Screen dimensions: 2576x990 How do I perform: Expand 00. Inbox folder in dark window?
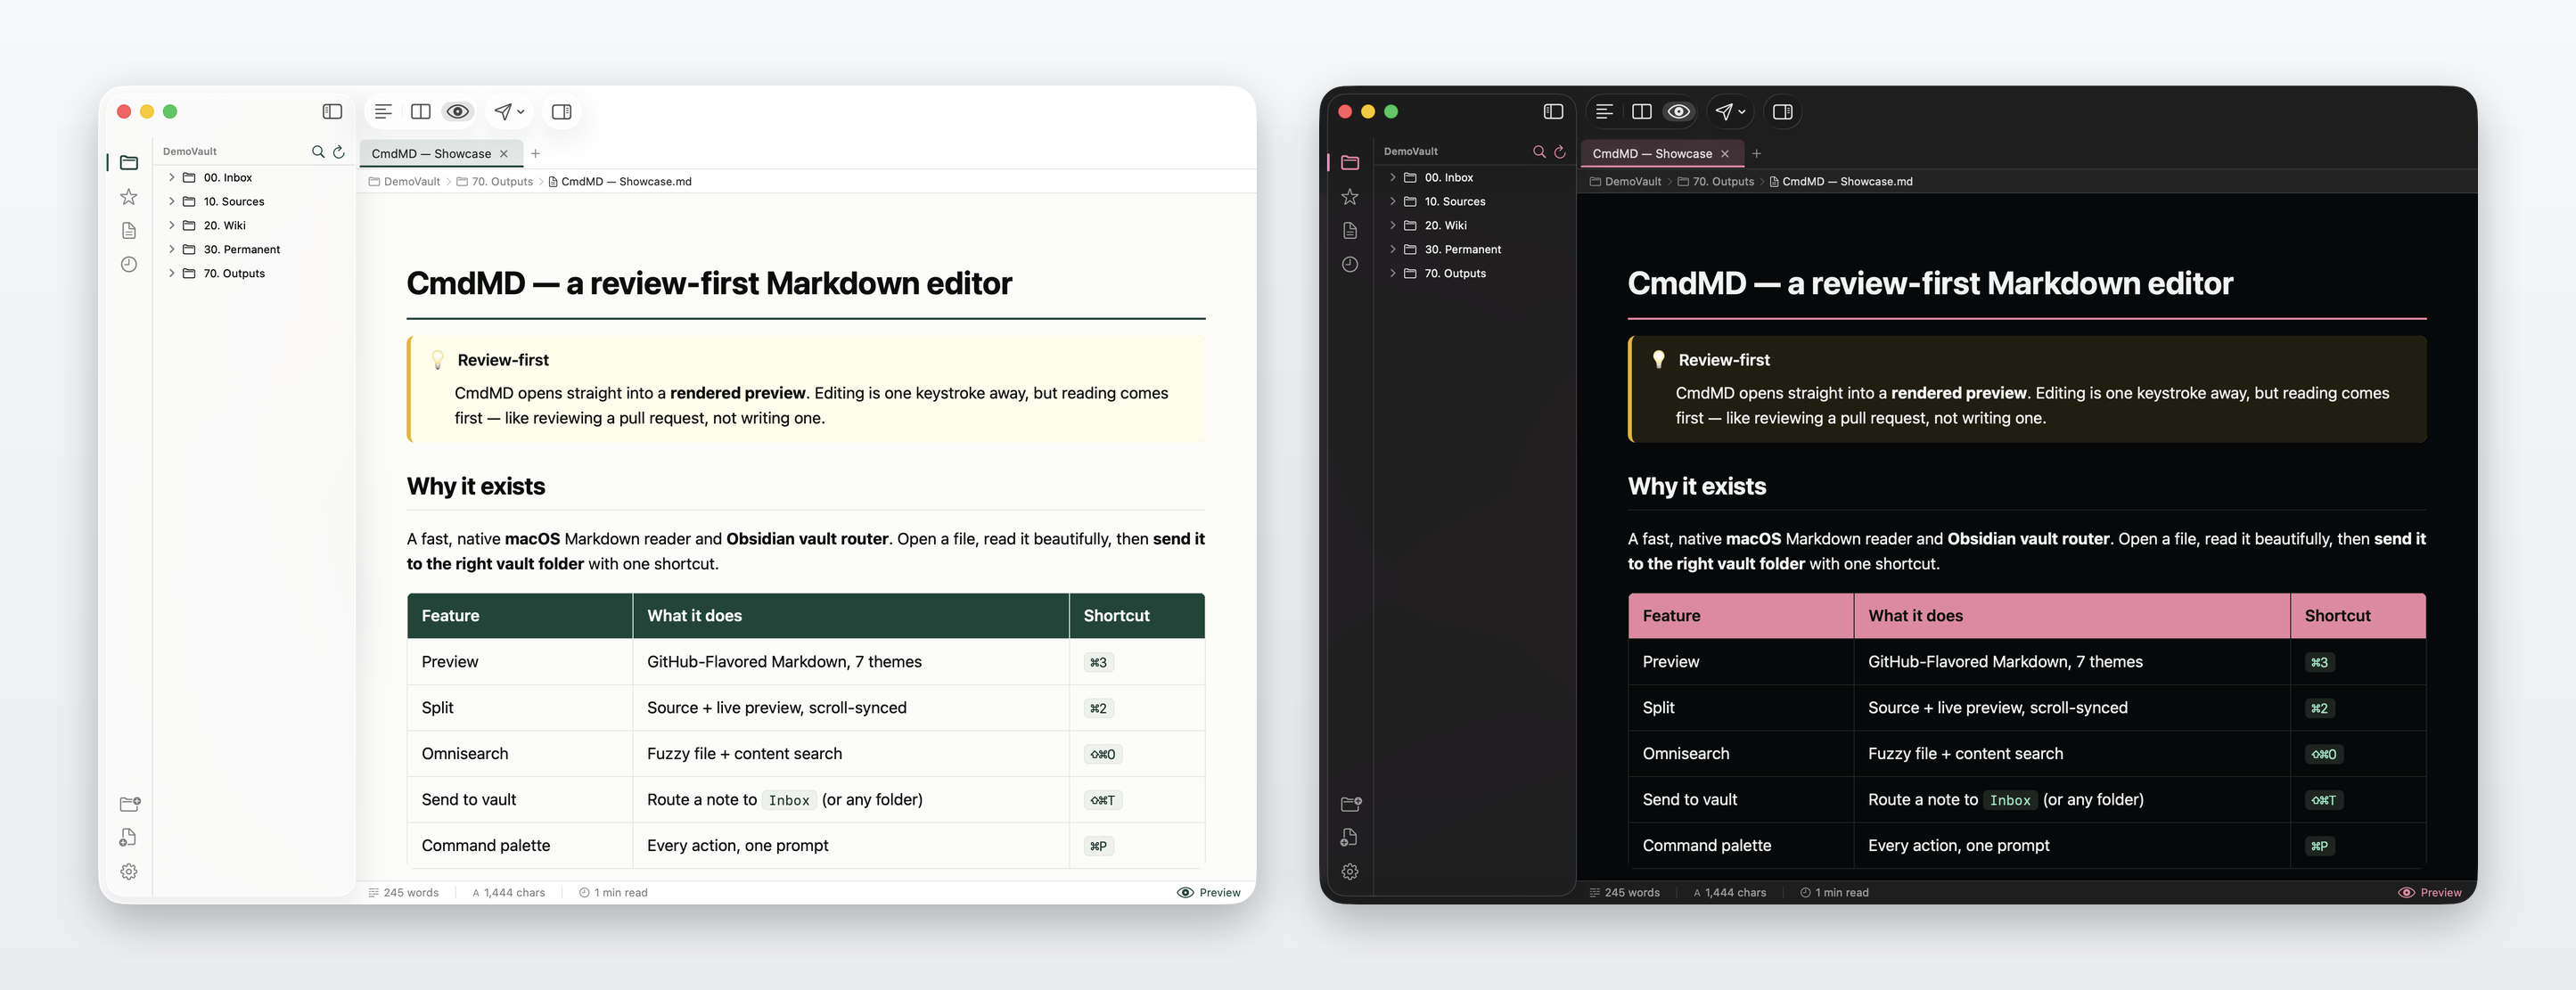1393,177
